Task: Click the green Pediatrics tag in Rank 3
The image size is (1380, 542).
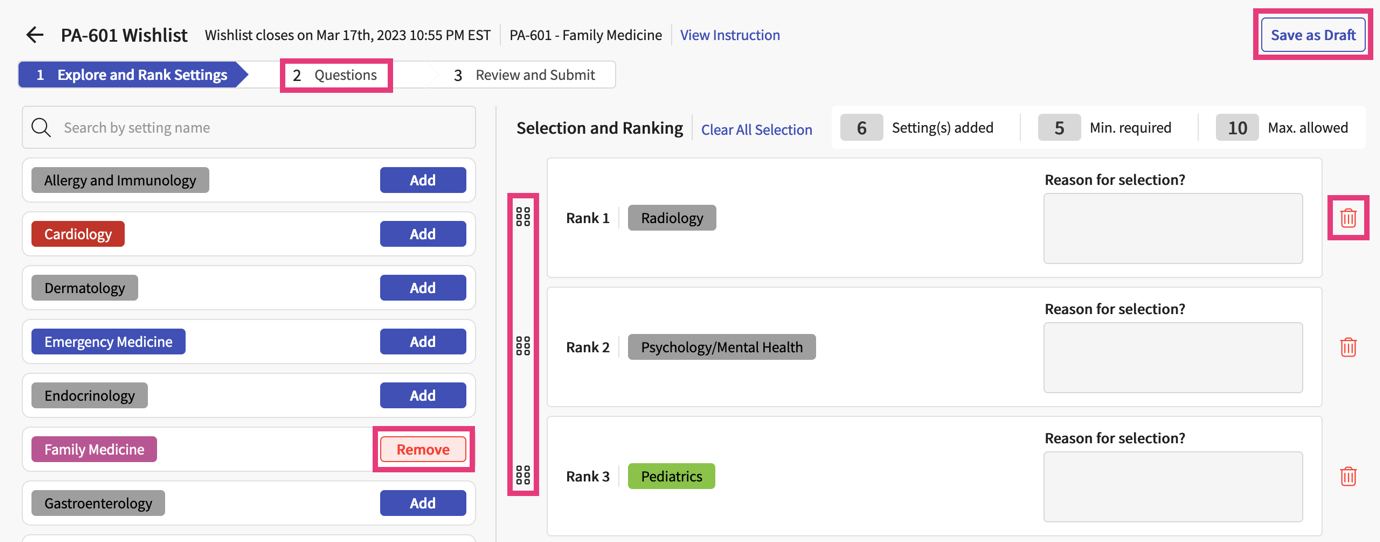Action: point(671,476)
